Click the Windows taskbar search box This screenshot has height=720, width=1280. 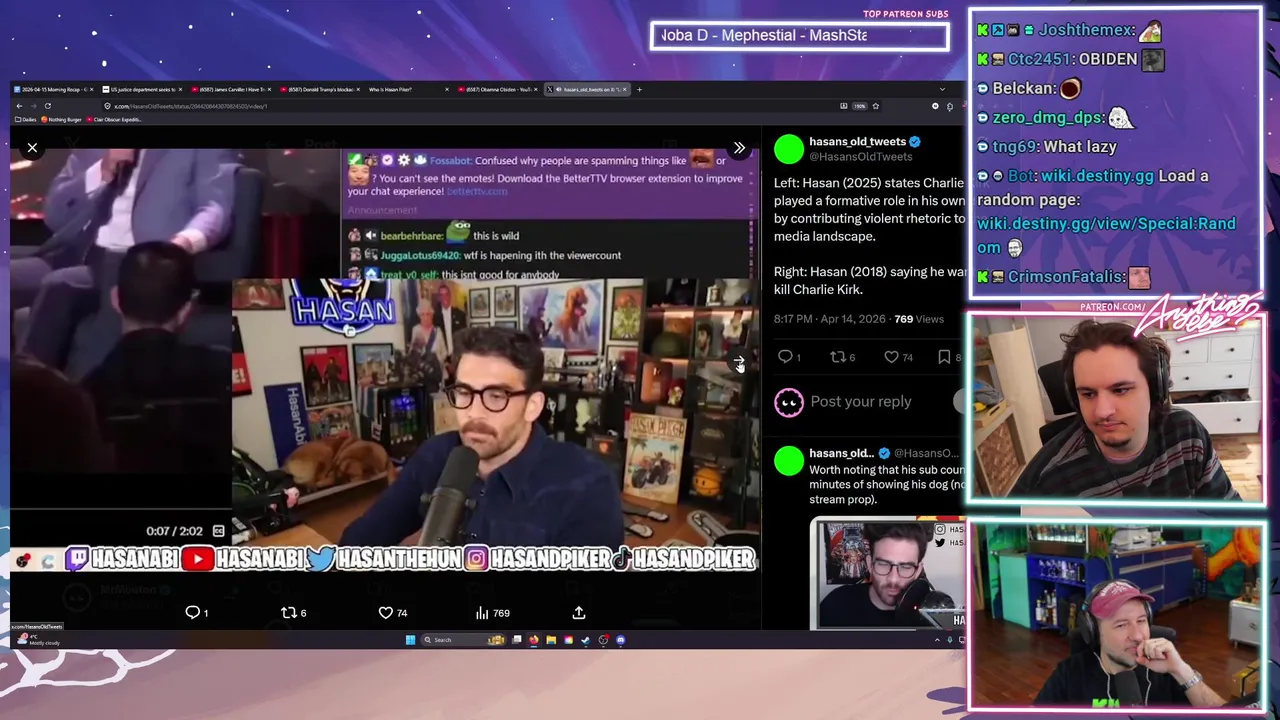[x=462, y=640]
